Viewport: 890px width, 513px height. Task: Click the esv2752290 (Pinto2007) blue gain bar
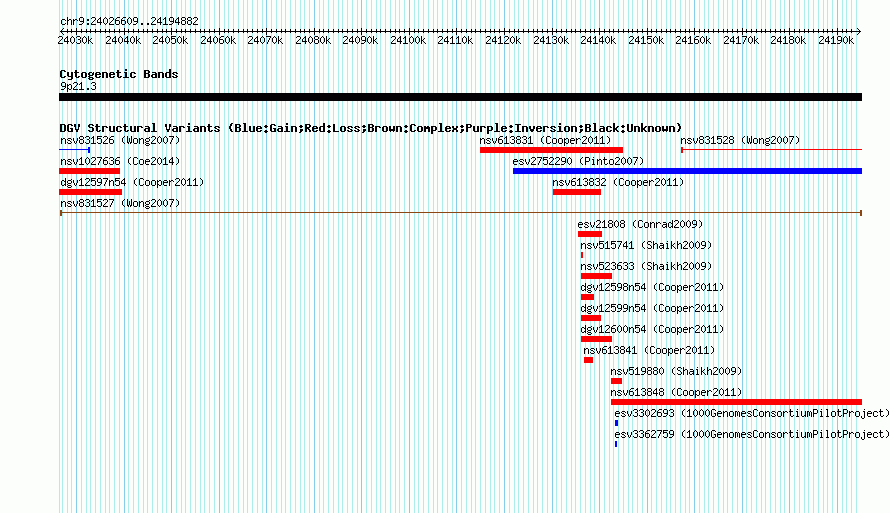687,171
